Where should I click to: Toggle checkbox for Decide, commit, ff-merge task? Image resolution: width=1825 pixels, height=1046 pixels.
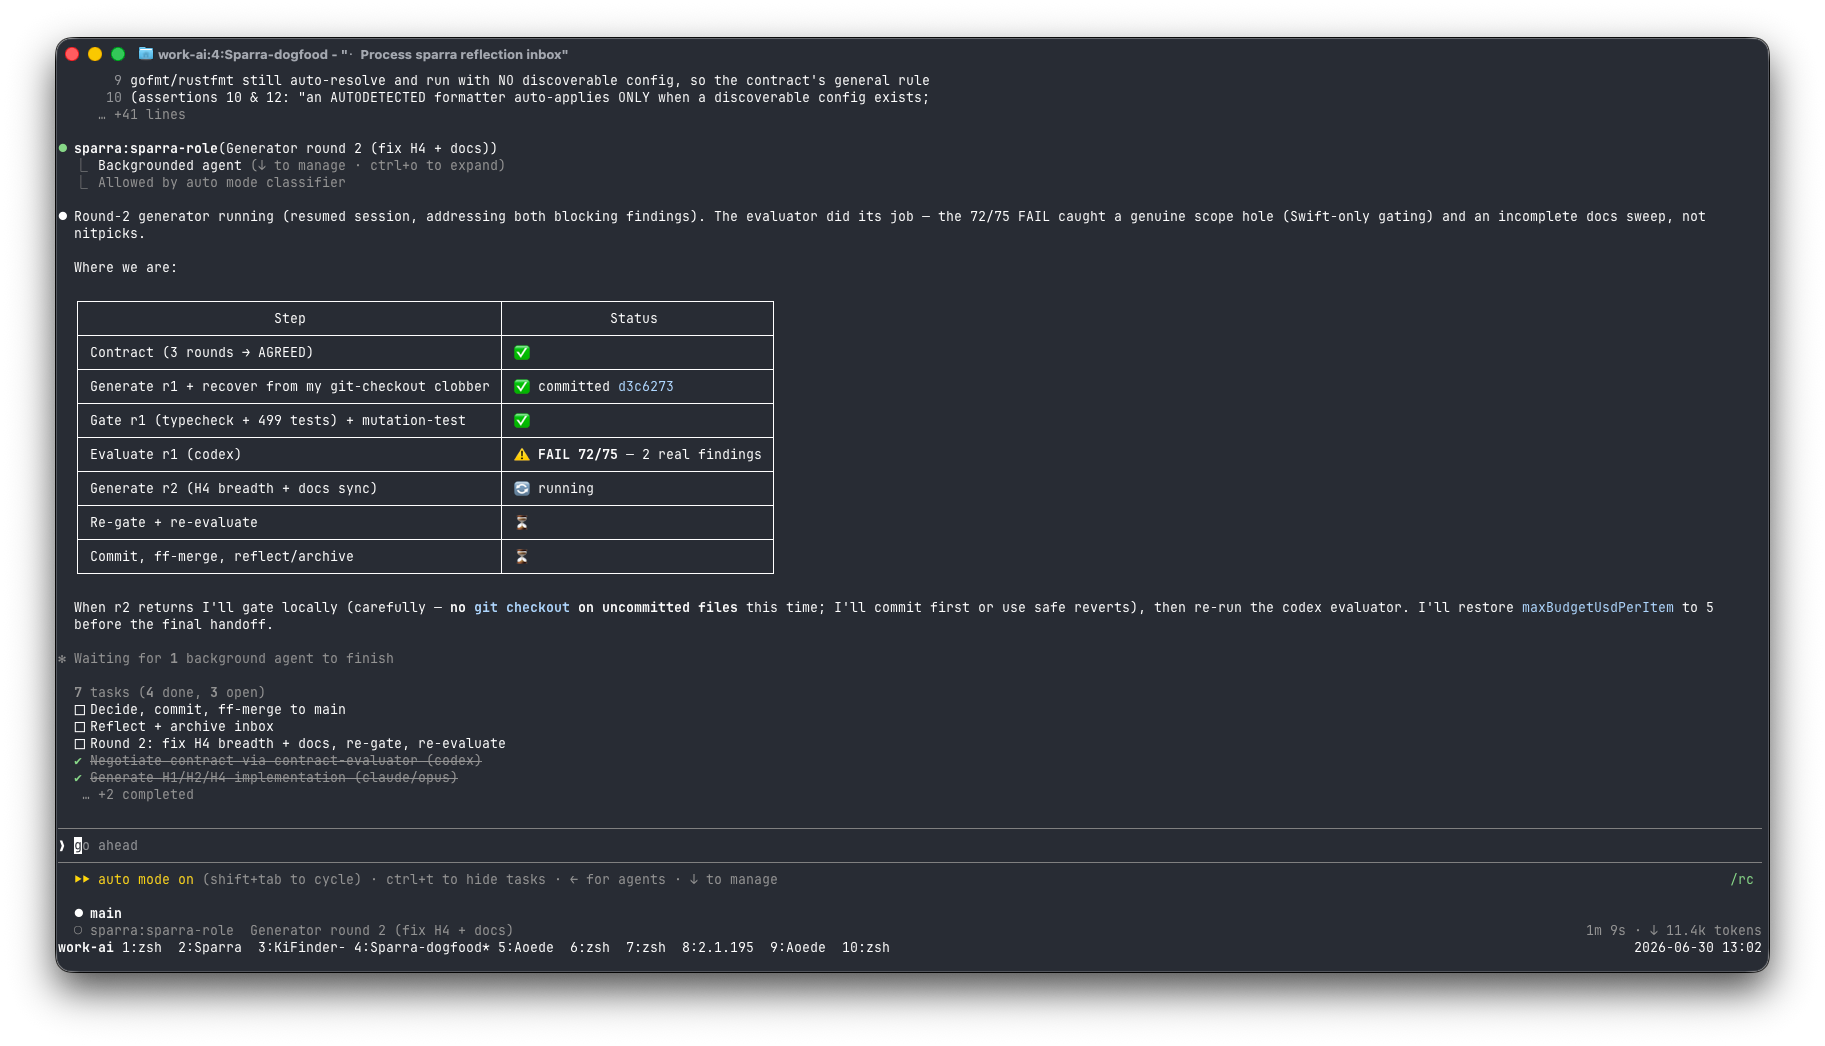(x=80, y=709)
